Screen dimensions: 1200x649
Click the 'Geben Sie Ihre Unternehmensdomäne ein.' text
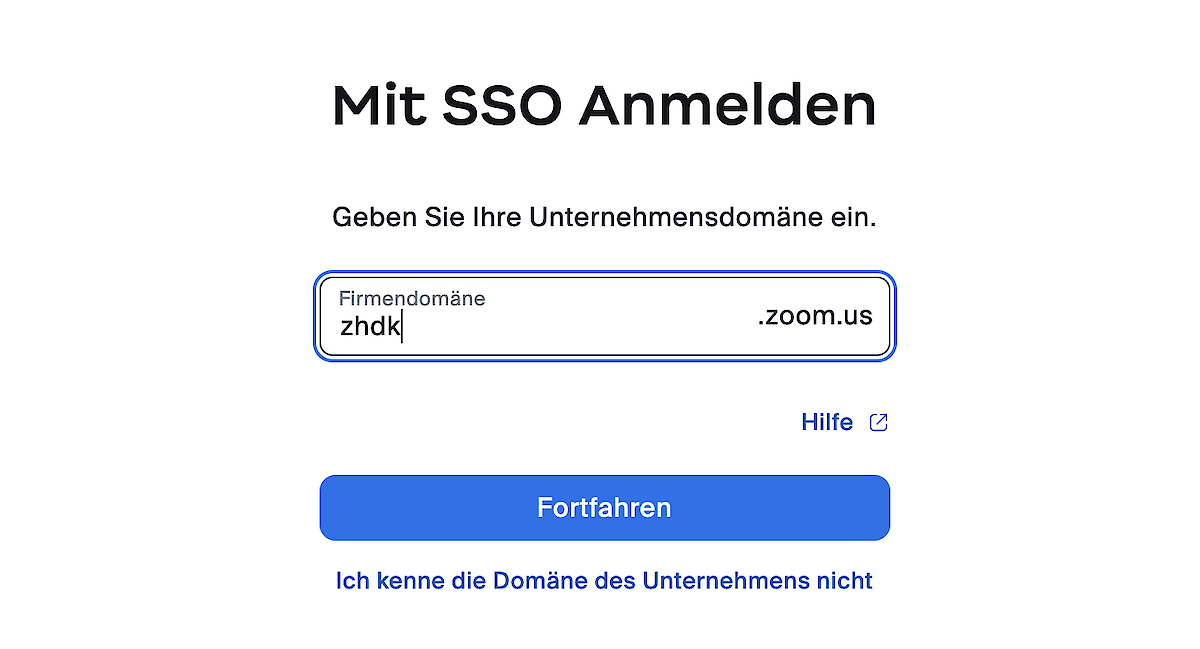tap(604, 217)
